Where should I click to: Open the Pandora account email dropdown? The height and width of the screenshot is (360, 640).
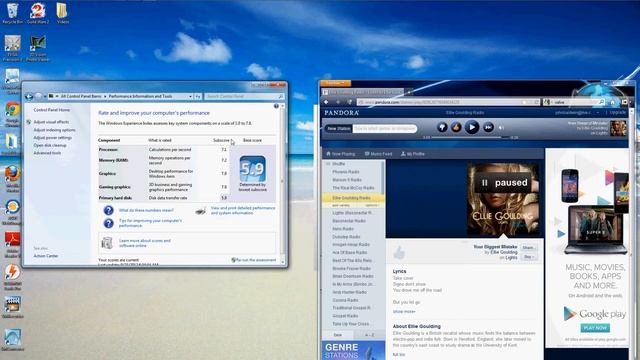coord(577,113)
